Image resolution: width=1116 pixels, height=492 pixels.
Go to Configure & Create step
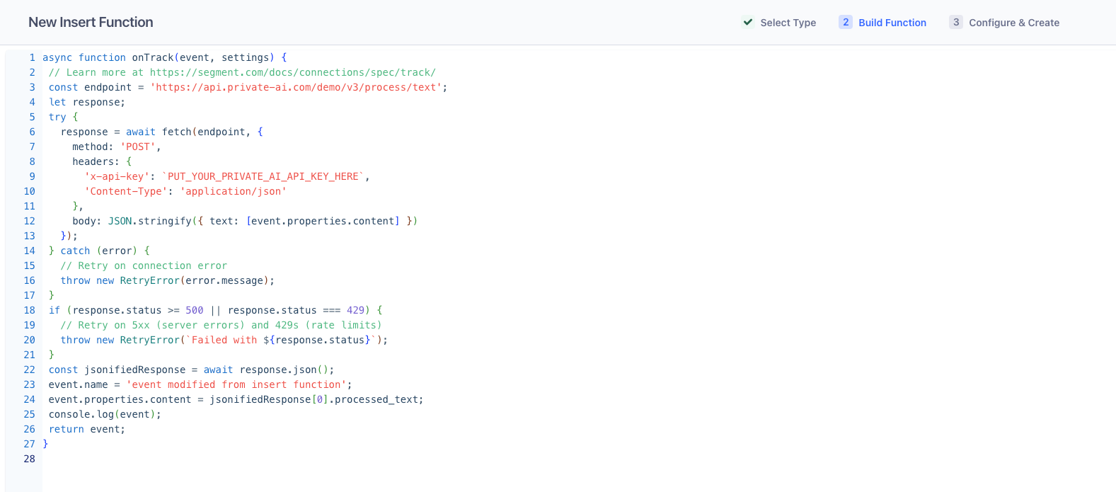tap(1014, 23)
